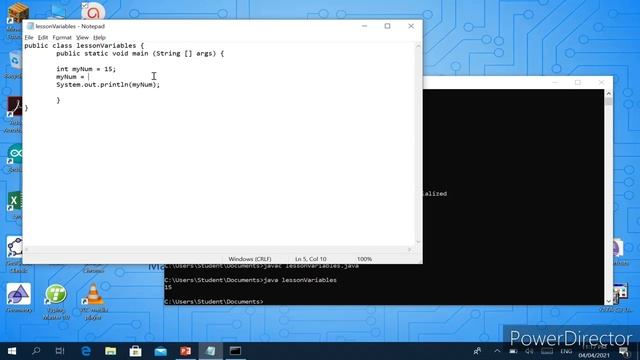Open the File menu in Notepad
The height and width of the screenshot is (360, 640).
click(29, 38)
